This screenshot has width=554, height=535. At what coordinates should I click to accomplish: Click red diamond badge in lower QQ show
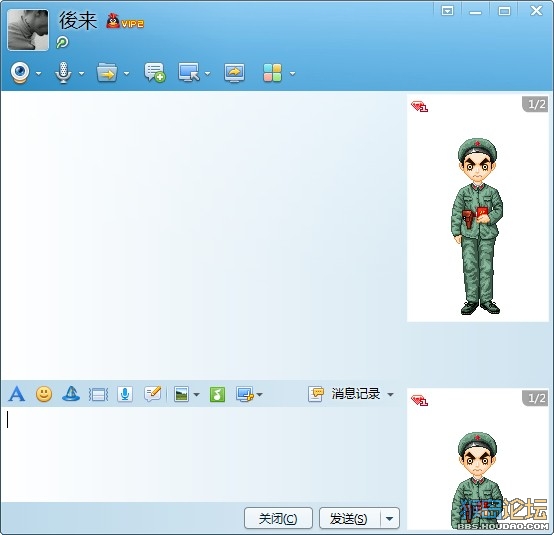[x=419, y=401]
